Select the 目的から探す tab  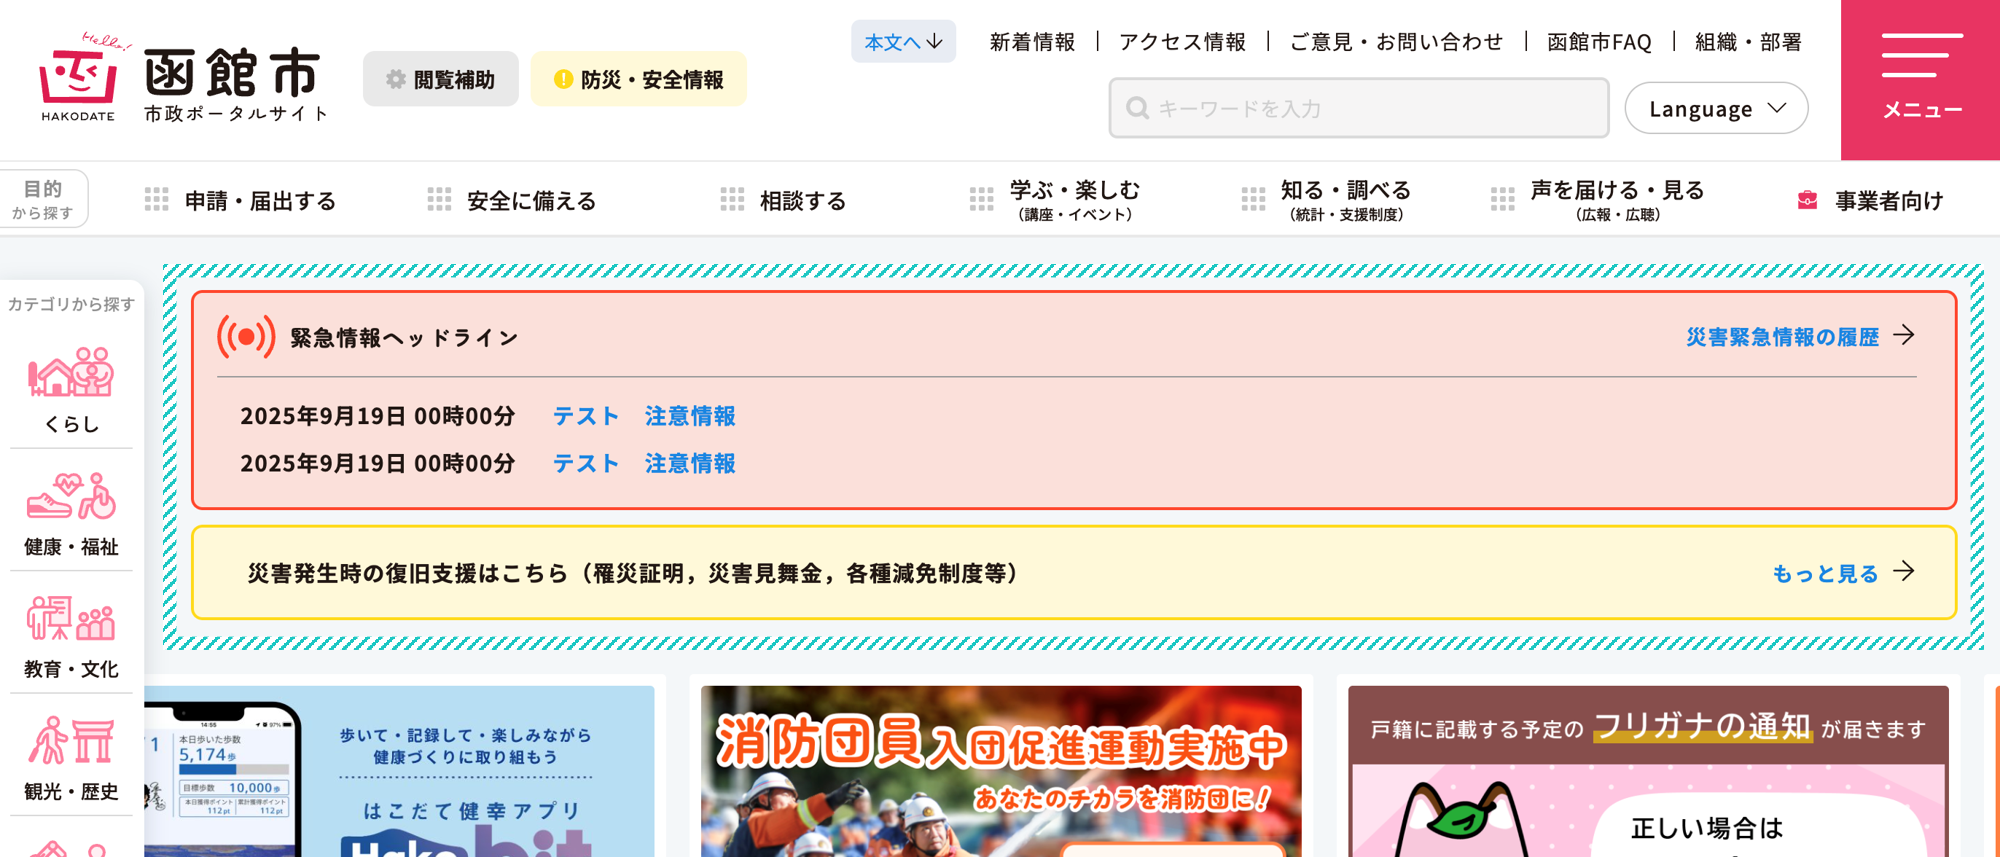pos(44,199)
